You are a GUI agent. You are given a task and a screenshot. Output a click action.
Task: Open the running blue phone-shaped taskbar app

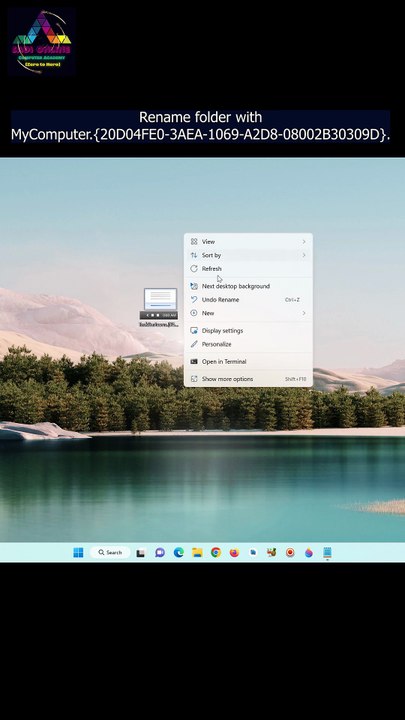click(327, 552)
